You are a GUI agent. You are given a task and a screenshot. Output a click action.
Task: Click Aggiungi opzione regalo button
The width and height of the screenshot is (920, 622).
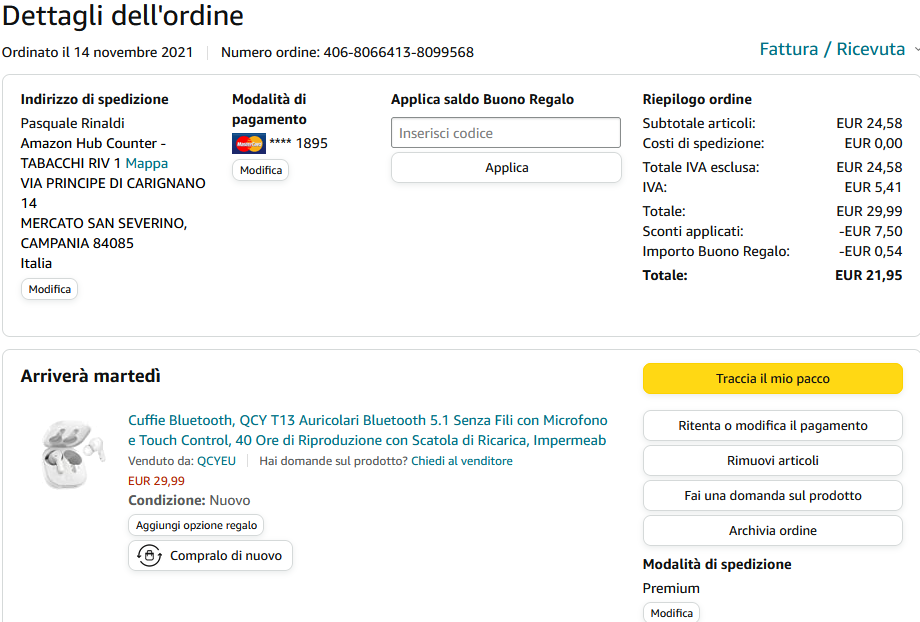pyautogui.click(x=196, y=525)
